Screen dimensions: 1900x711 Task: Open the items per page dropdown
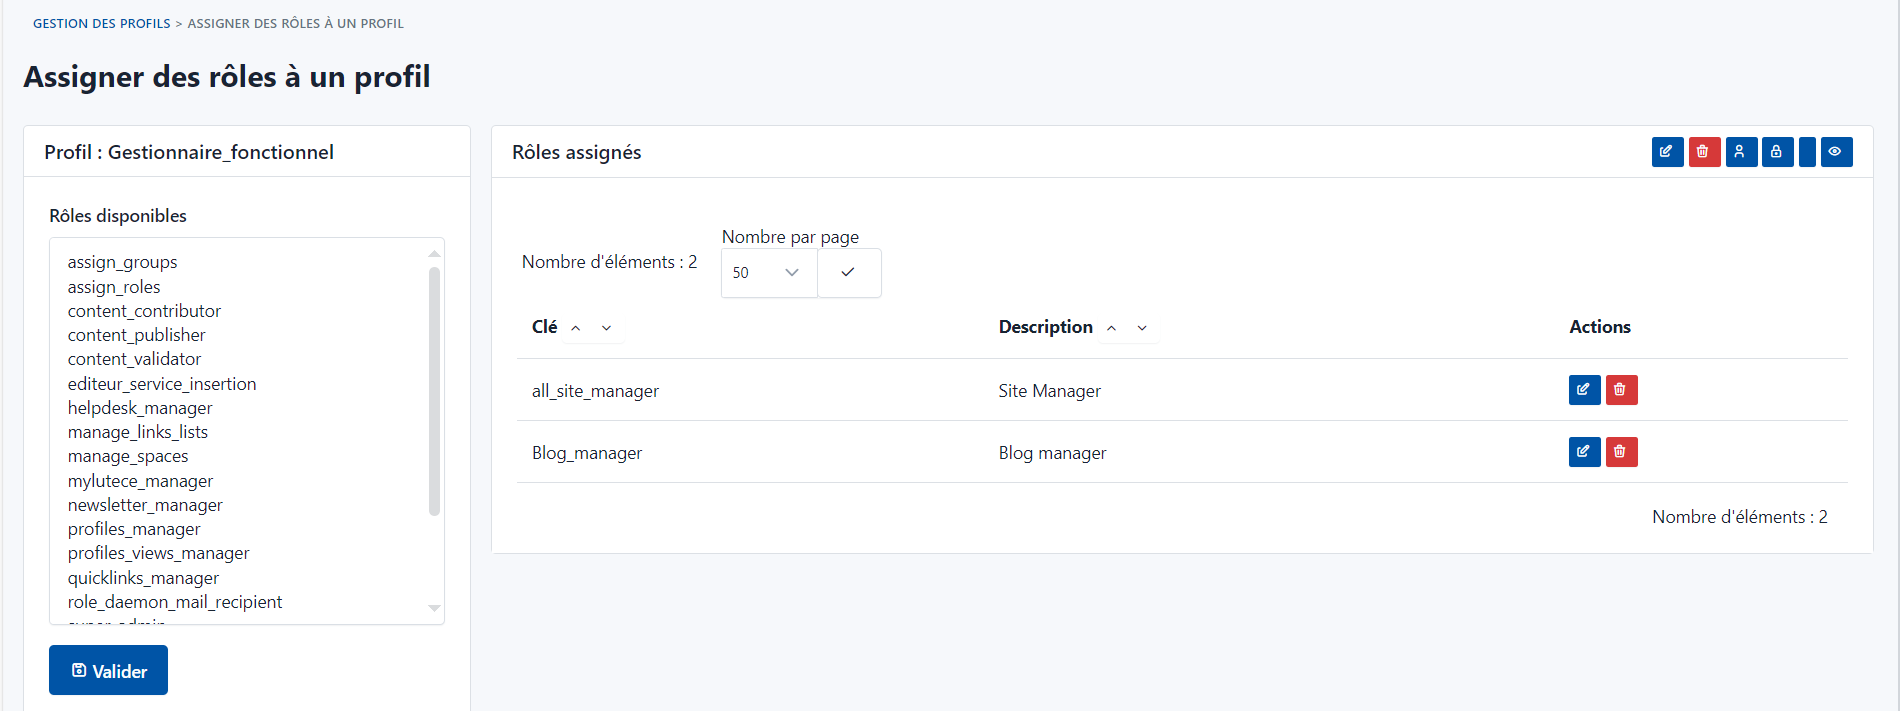click(768, 273)
